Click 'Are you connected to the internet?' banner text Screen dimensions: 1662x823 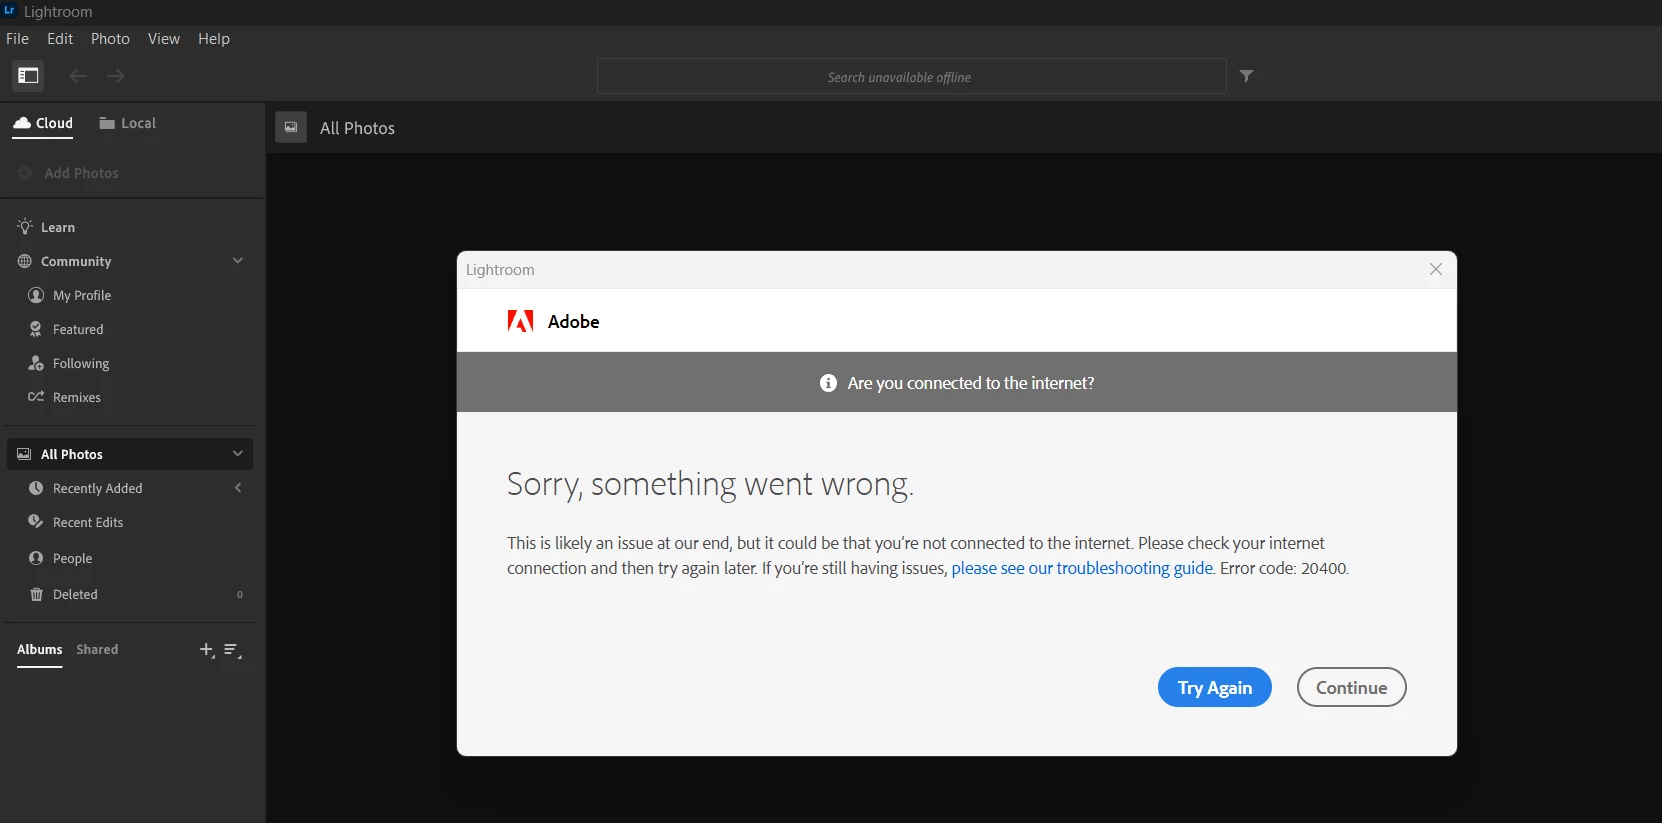point(971,383)
